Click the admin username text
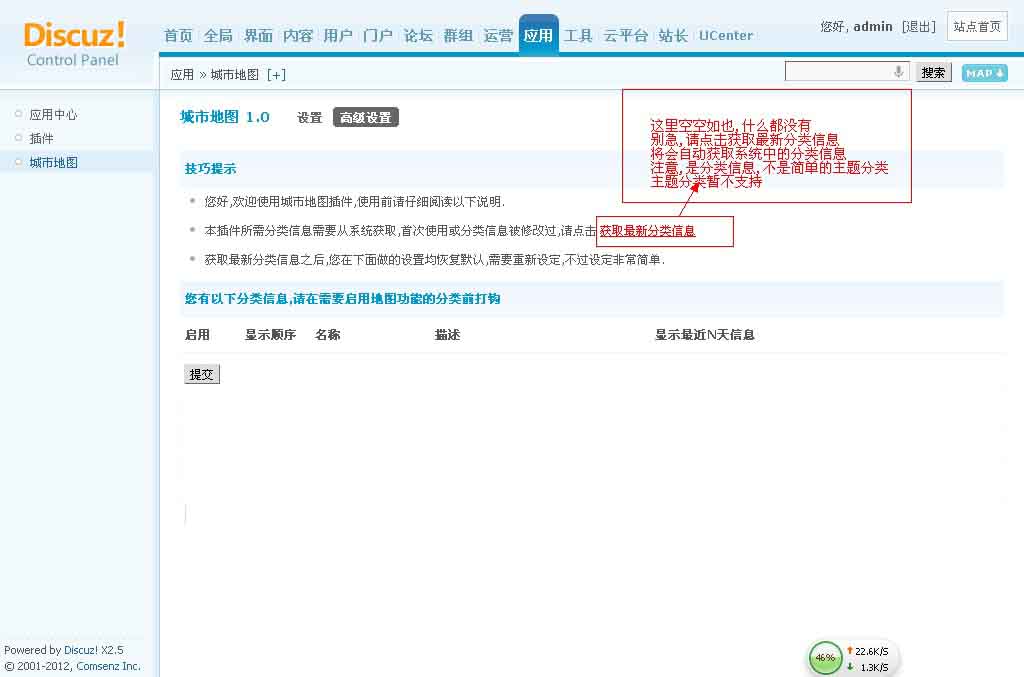The height and width of the screenshot is (677, 1024). 872,27
